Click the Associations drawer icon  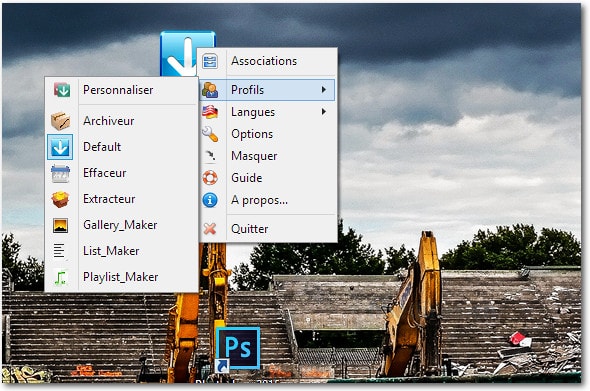(x=210, y=61)
